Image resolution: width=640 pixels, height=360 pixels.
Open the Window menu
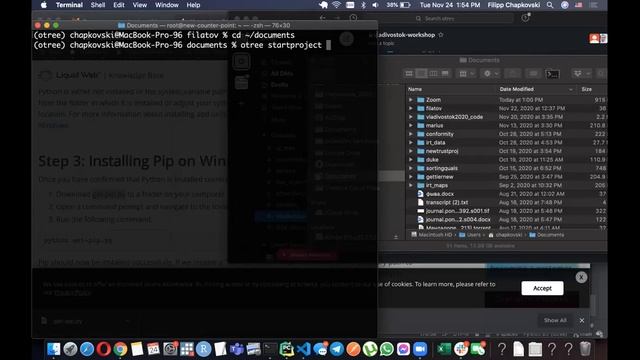click(167, 5)
